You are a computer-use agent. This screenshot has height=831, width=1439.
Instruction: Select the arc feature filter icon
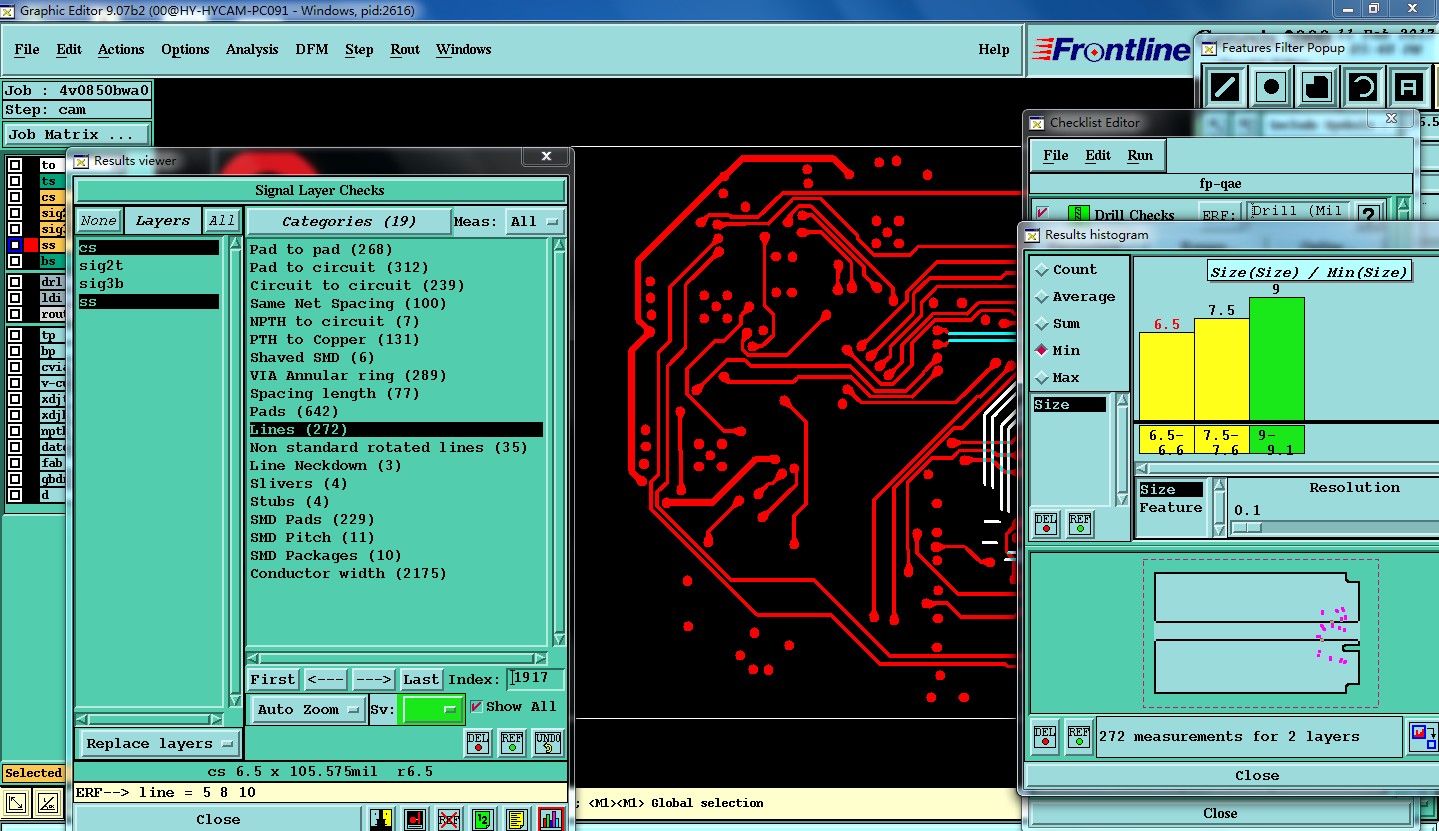tap(1363, 87)
